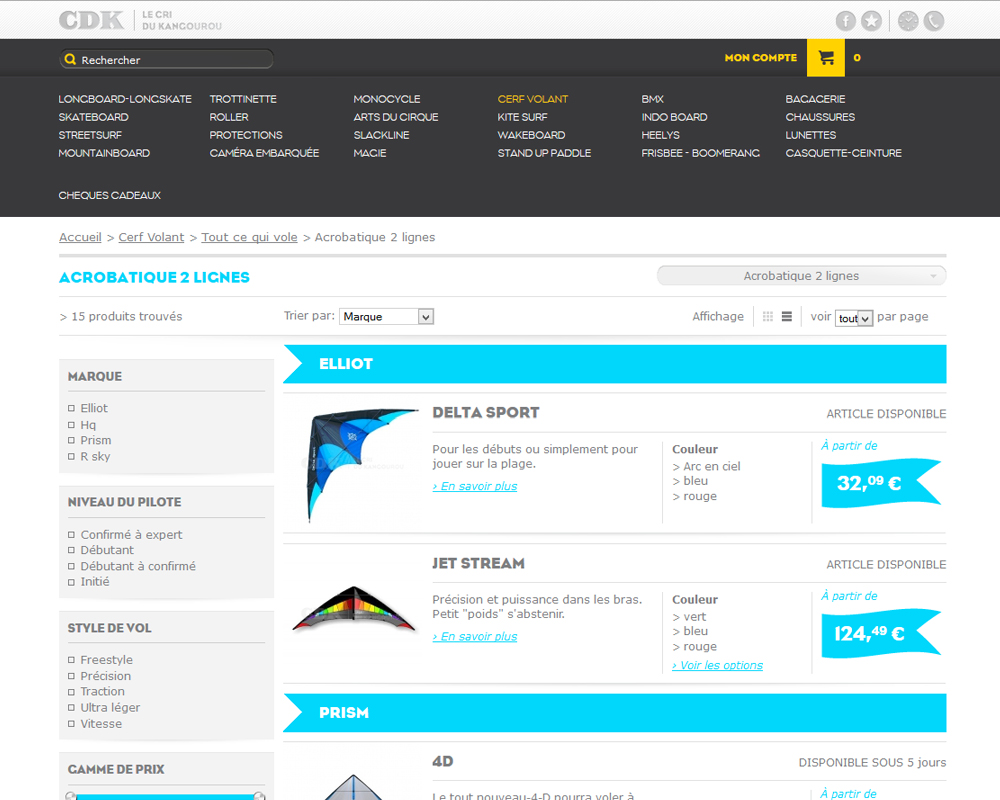
Task: Tick the R sky brand checkbox
Action: (x=71, y=456)
